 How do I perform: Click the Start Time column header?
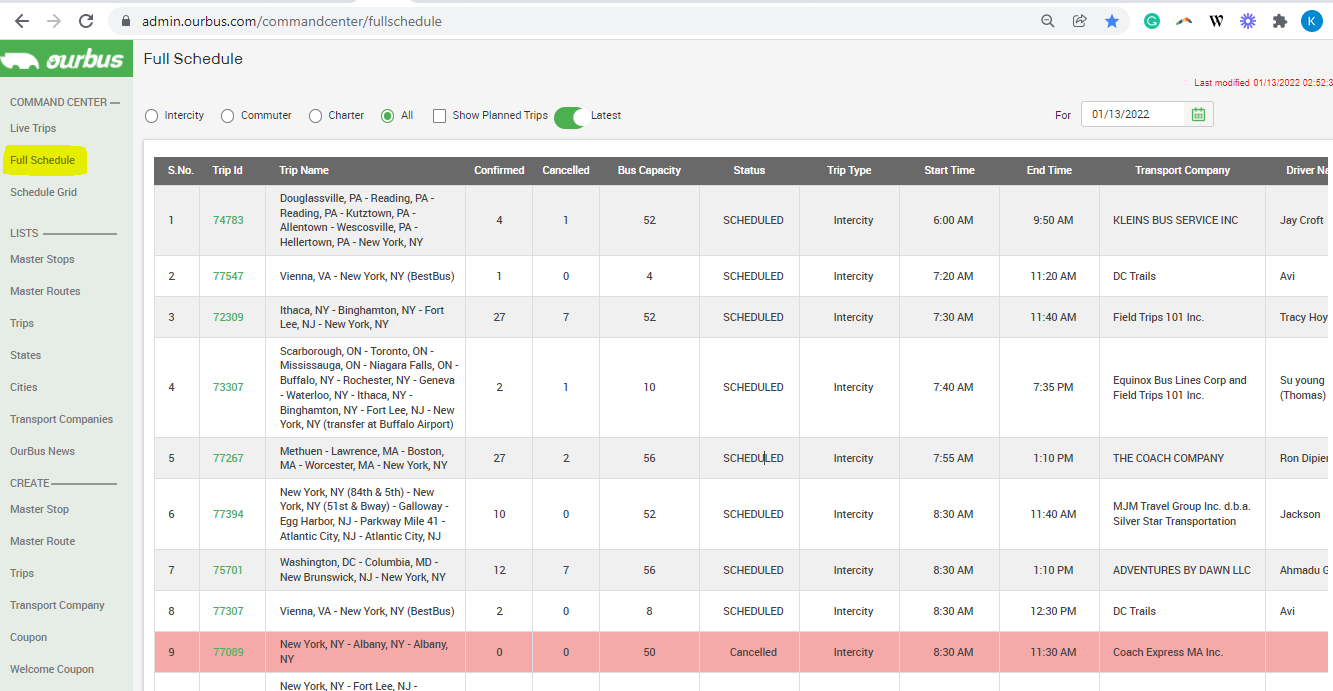coord(949,170)
